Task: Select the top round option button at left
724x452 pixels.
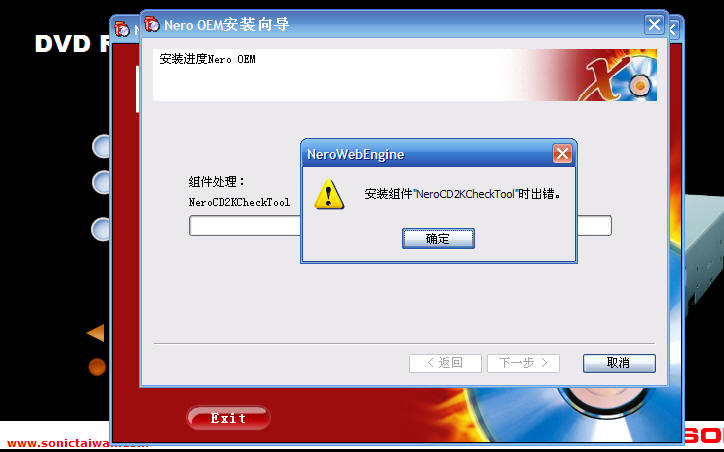Action: 102,146
